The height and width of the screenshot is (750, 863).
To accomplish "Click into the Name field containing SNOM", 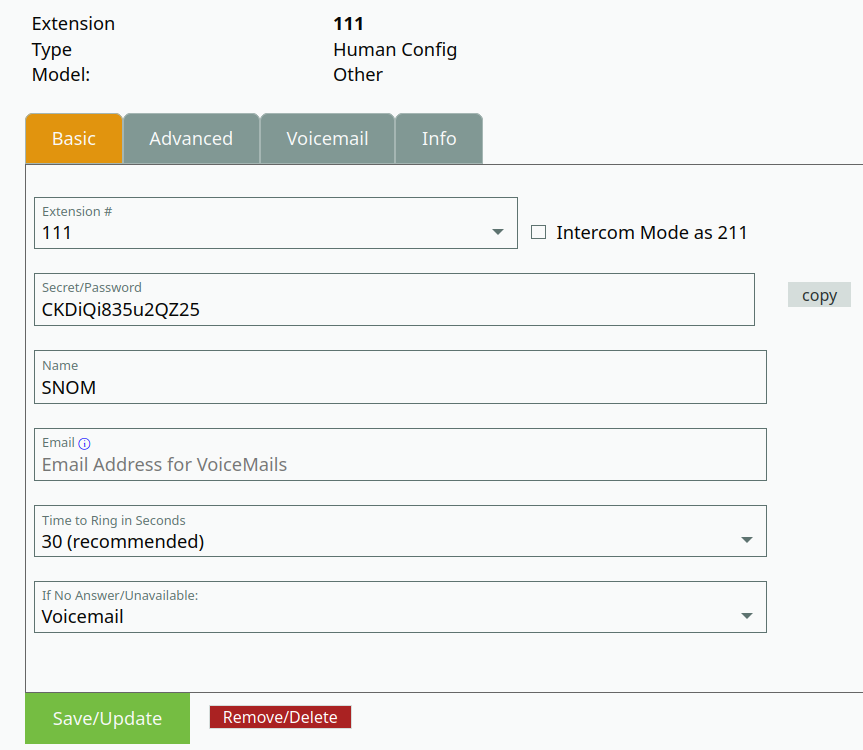I will pos(400,386).
